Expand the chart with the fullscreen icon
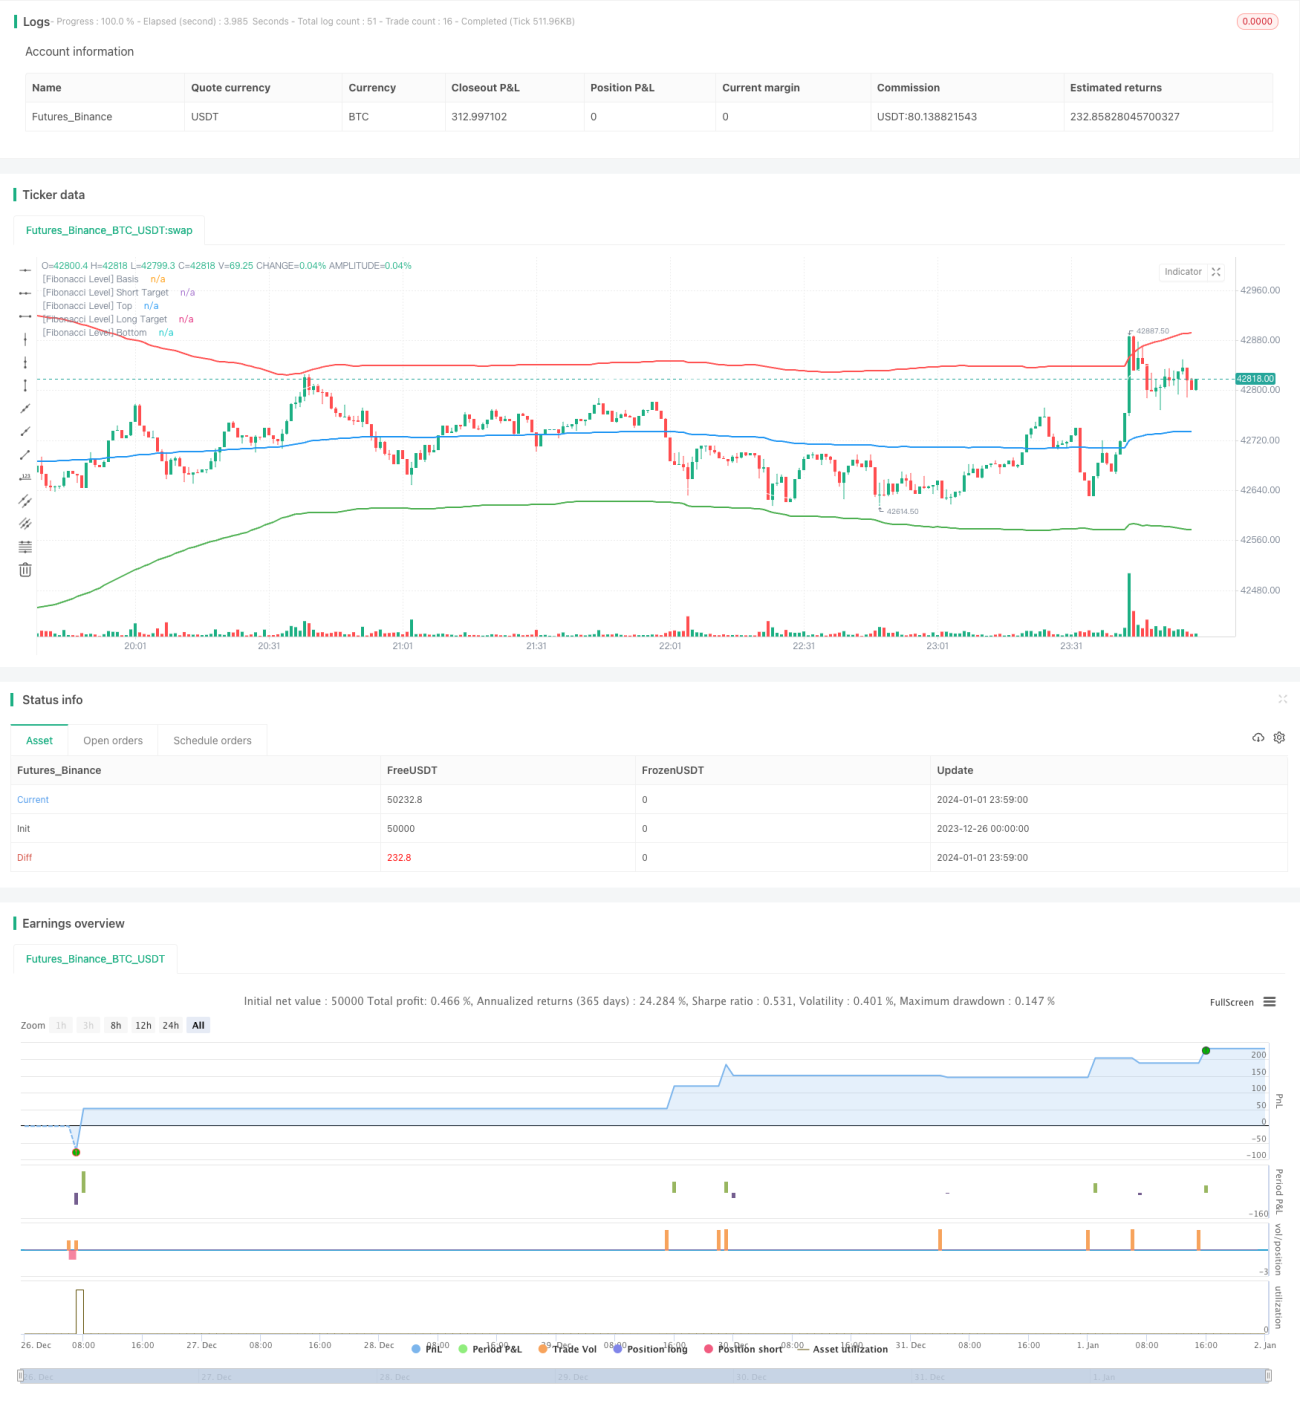This screenshot has height=1406, width=1300. click(x=1216, y=272)
